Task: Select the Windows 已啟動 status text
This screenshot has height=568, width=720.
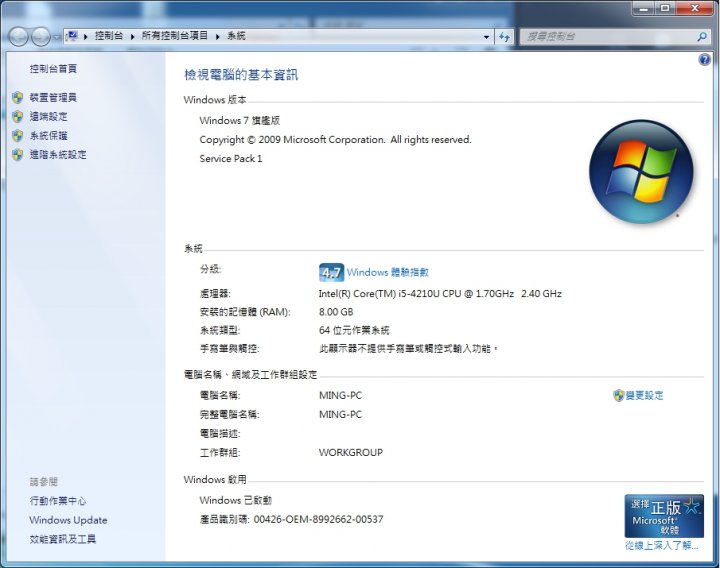Action: (x=236, y=501)
